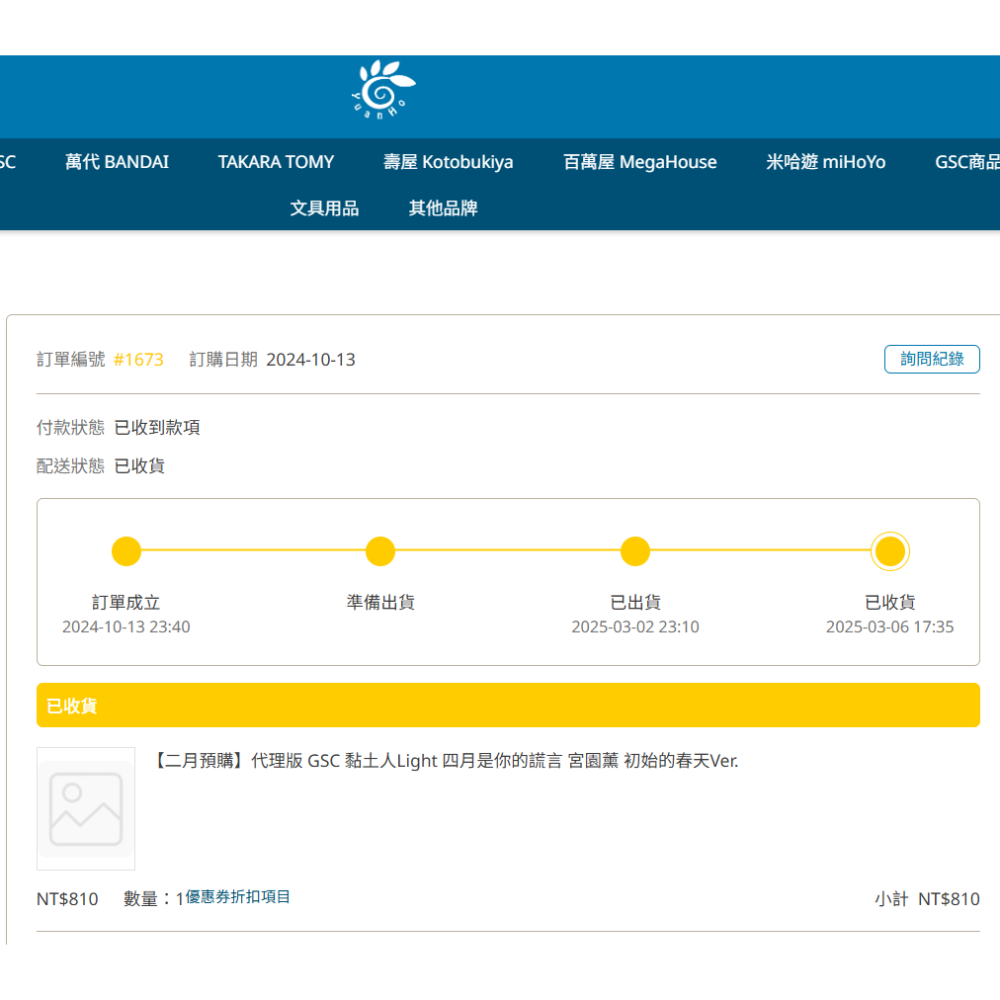Click the timestamp 2025-03-02 23:10
Image resolution: width=1000 pixels, height=1000 pixels.
[x=635, y=627]
